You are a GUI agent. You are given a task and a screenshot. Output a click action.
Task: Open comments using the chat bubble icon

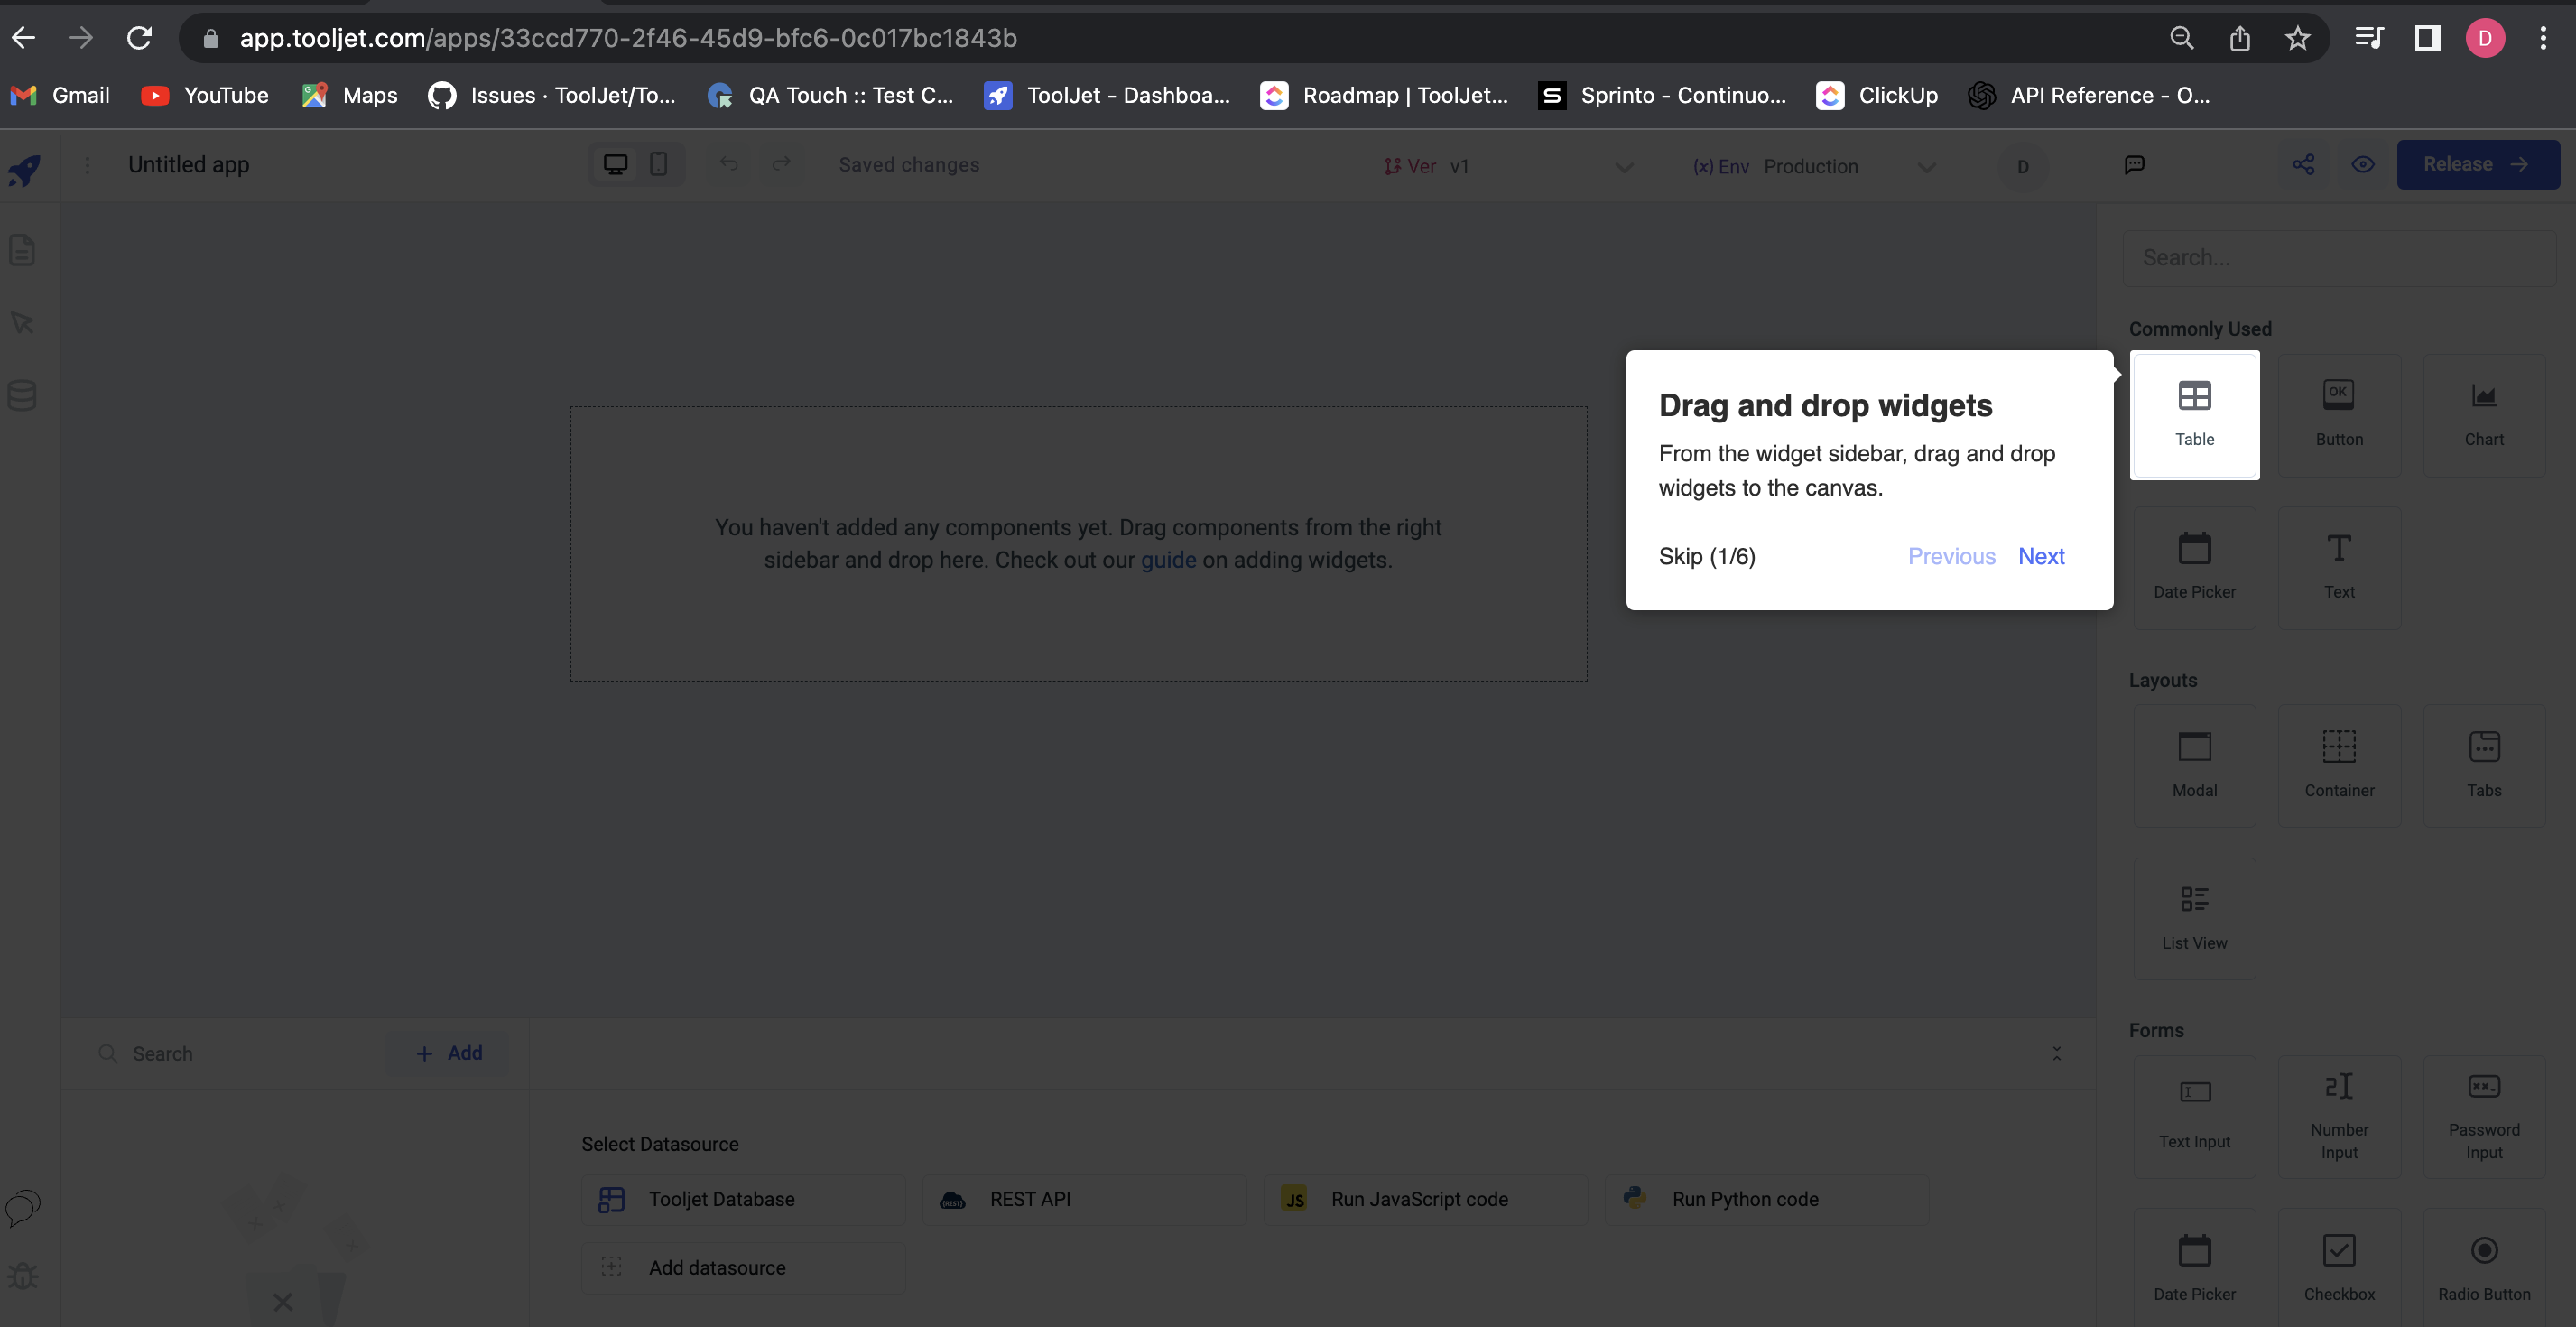click(x=2135, y=164)
